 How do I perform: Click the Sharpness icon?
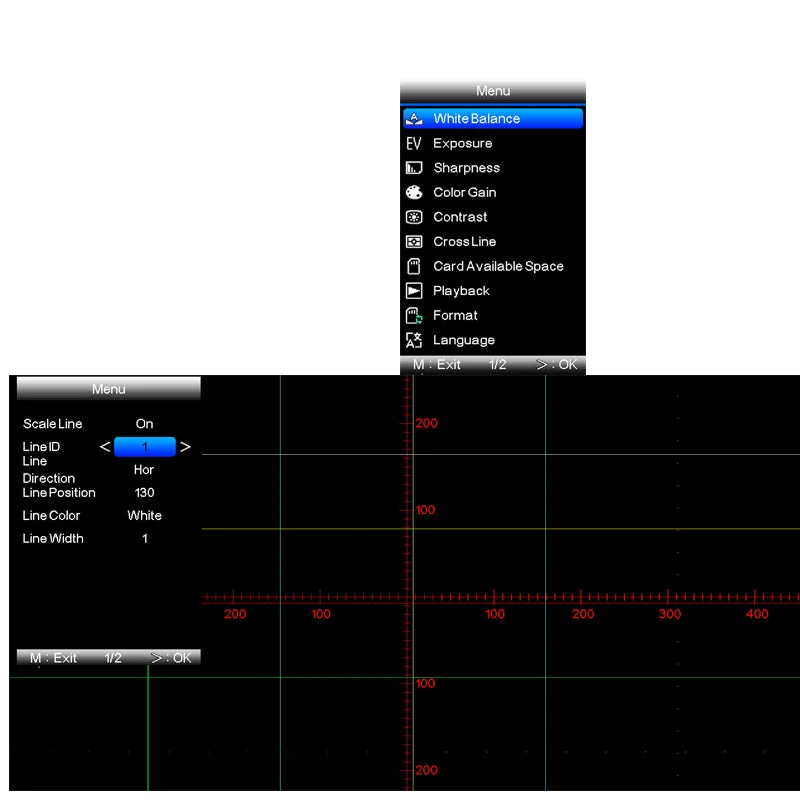(414, 168)
